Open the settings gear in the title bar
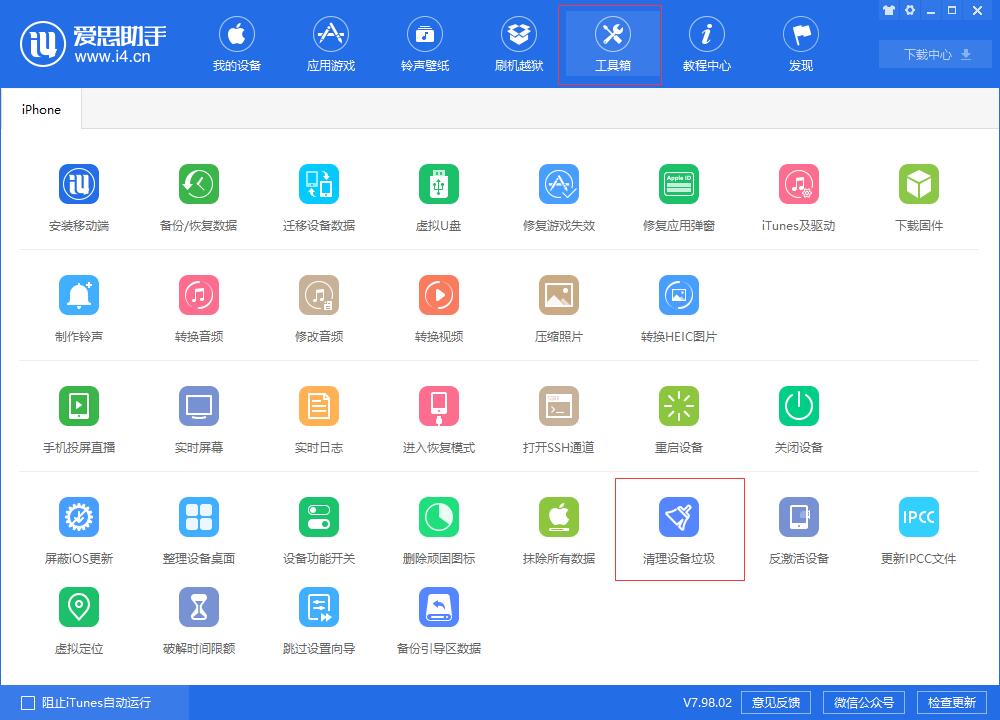This screenshot has width=1000, height=720. click(909, 10)
